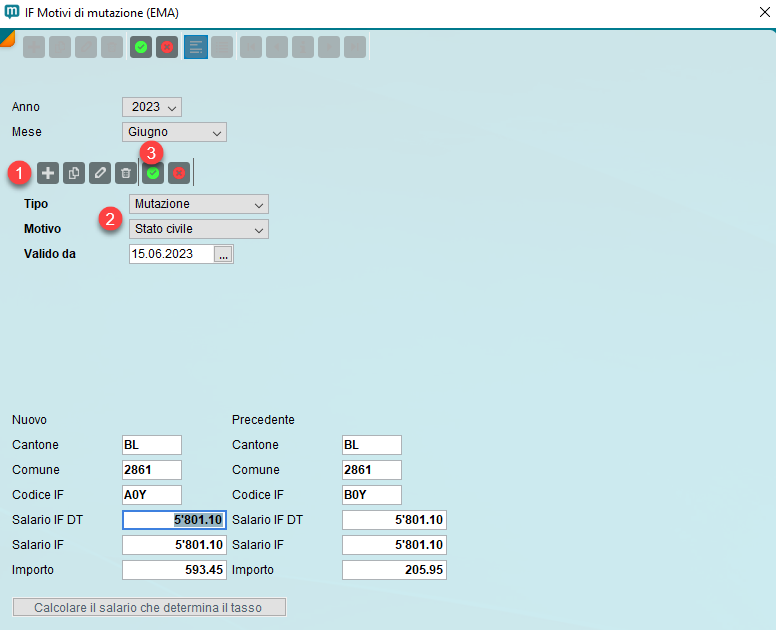Click the plus icon to add a mutation
Viewport: 776px width, 630px height.
tap(48, 173)
